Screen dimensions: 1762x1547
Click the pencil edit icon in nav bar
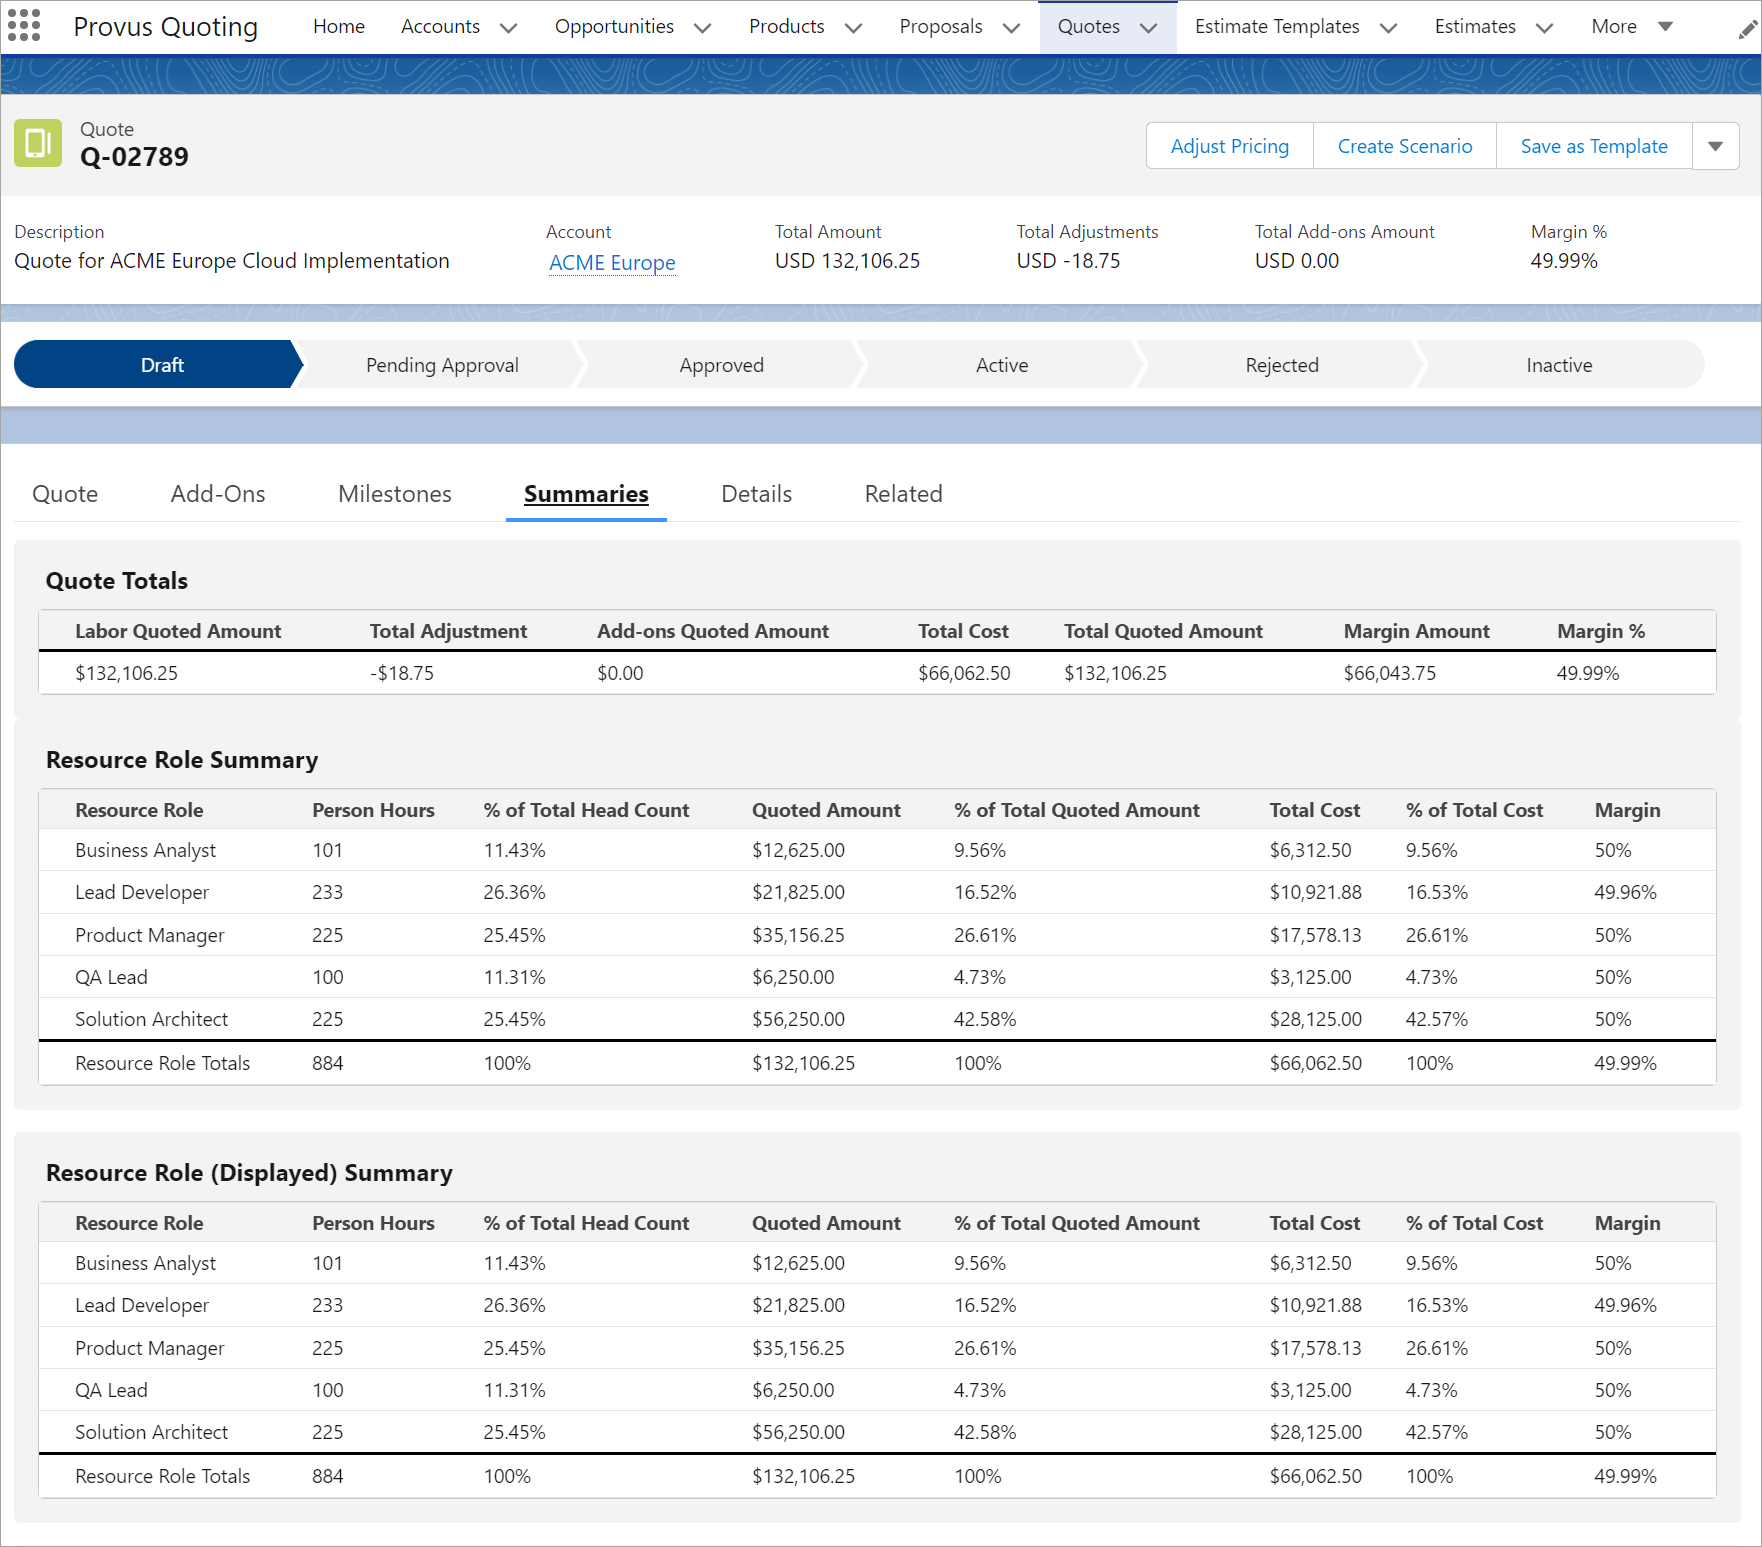1747,30
